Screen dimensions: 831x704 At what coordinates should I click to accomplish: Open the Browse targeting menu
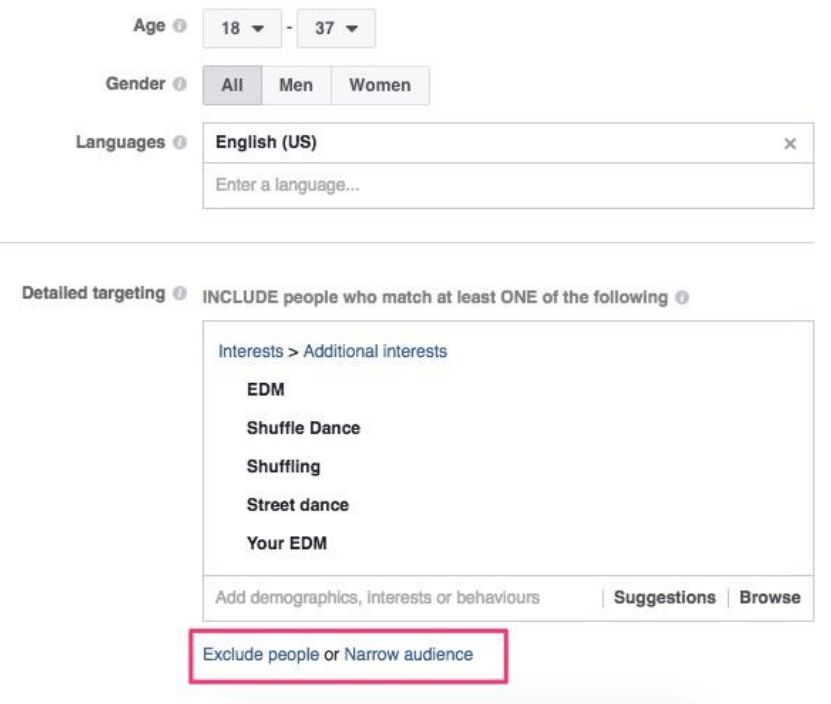point(770,597)
